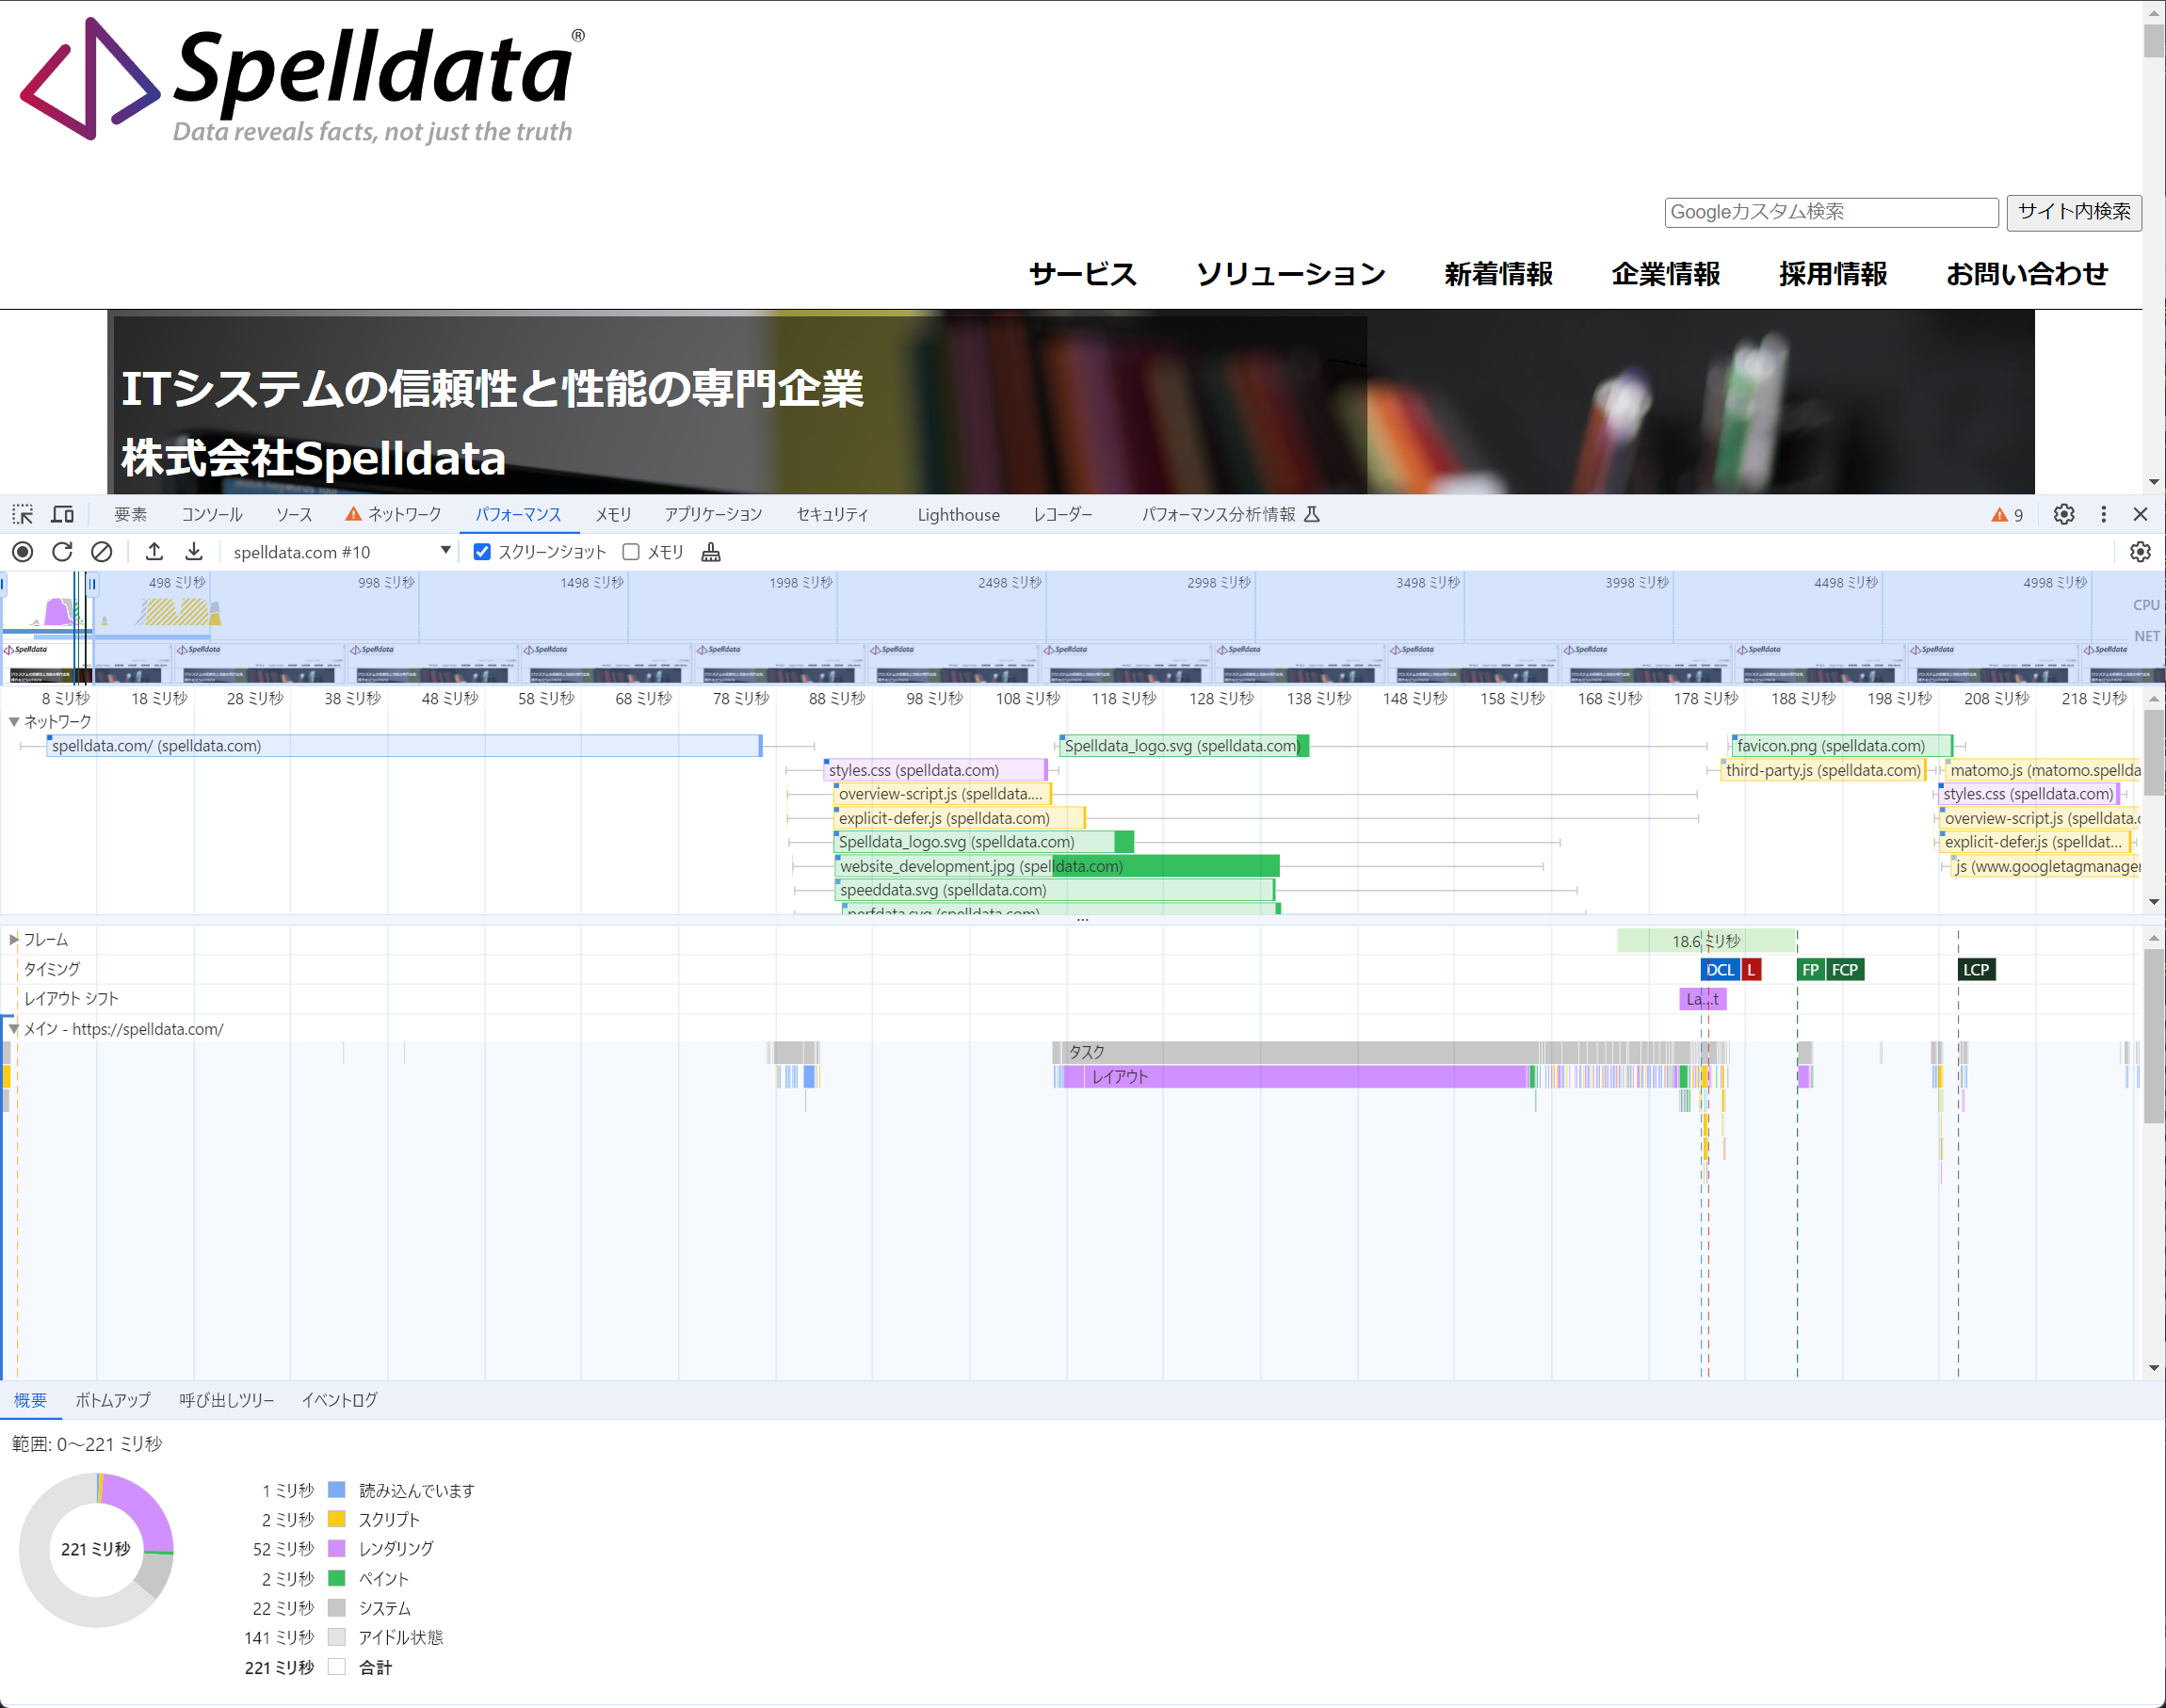
Task: Collapse the ネットワーク track
Action: (x=14, y=721)
